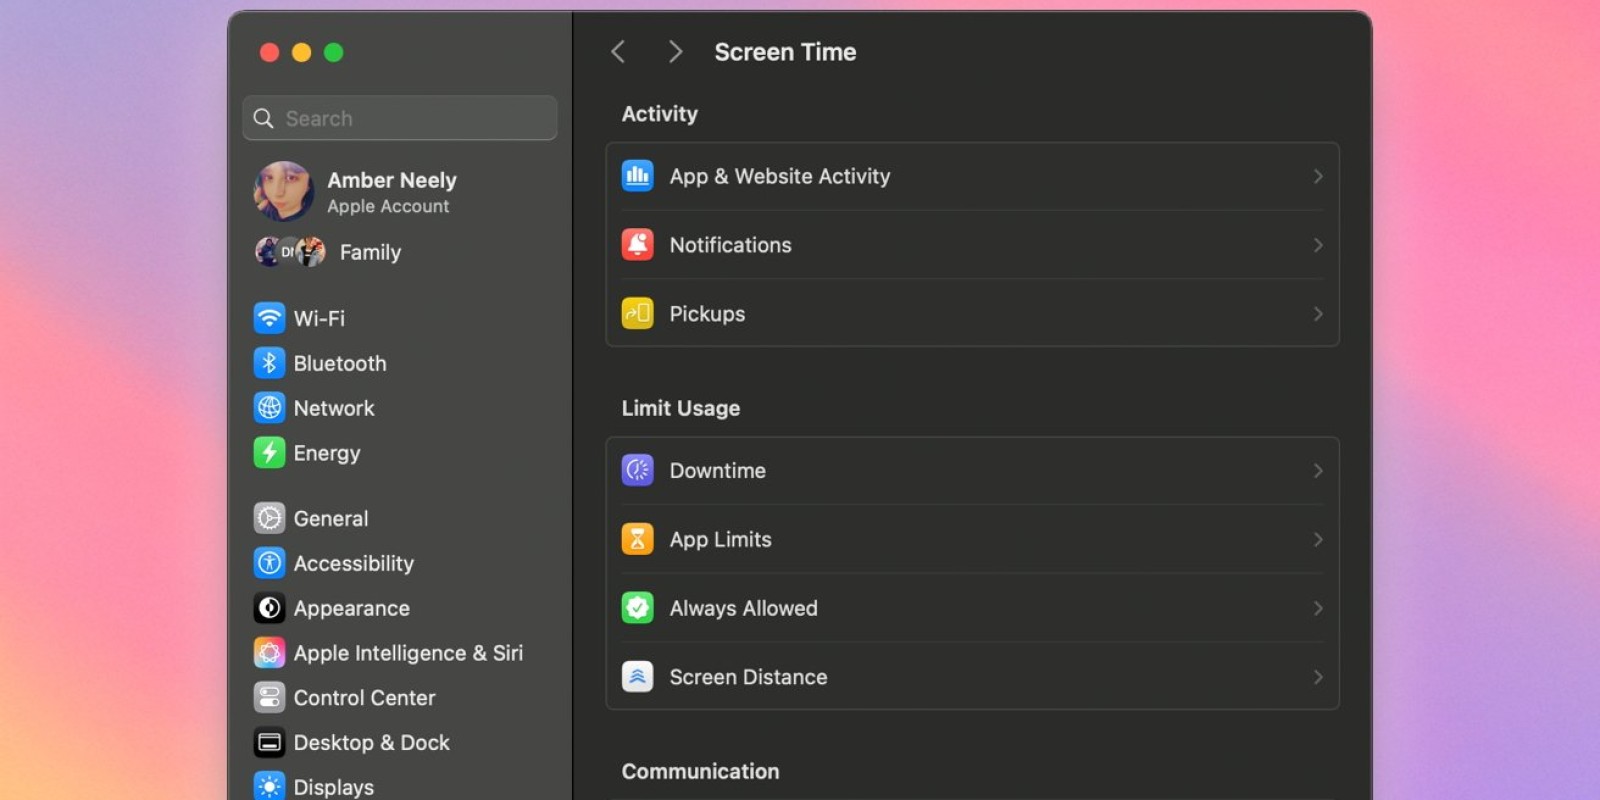This screenshot has height=800, width=1600.
Task: Click the Screen Time title text
Action: [x=785, y=52]
